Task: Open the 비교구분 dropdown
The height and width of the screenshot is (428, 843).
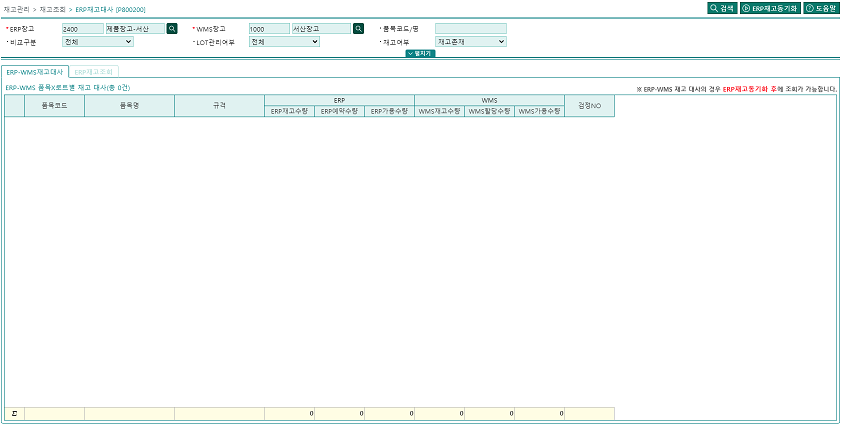Action: (98, 41)
